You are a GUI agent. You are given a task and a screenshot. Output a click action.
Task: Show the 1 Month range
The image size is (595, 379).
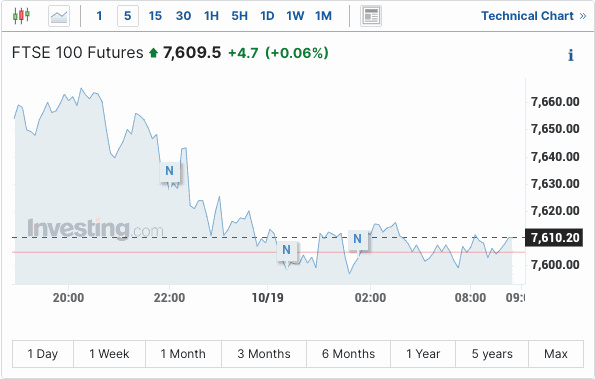click(183, 354)
